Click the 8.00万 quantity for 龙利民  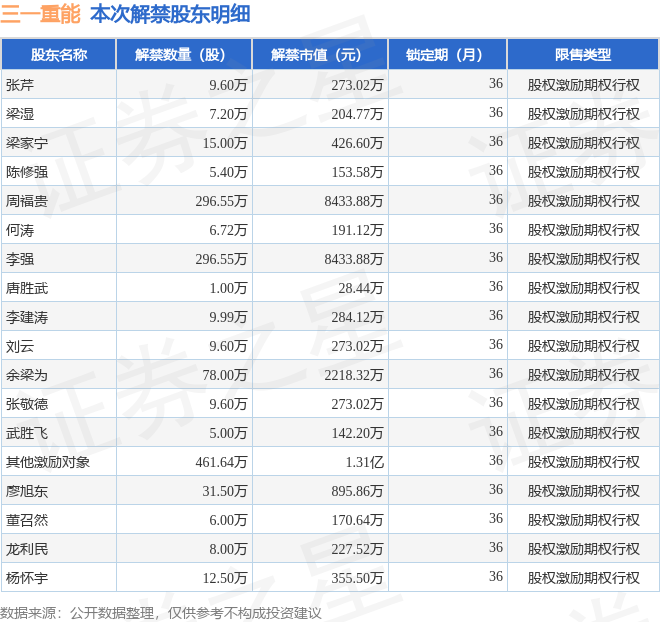pyautogui.click(x=228, y=549)
